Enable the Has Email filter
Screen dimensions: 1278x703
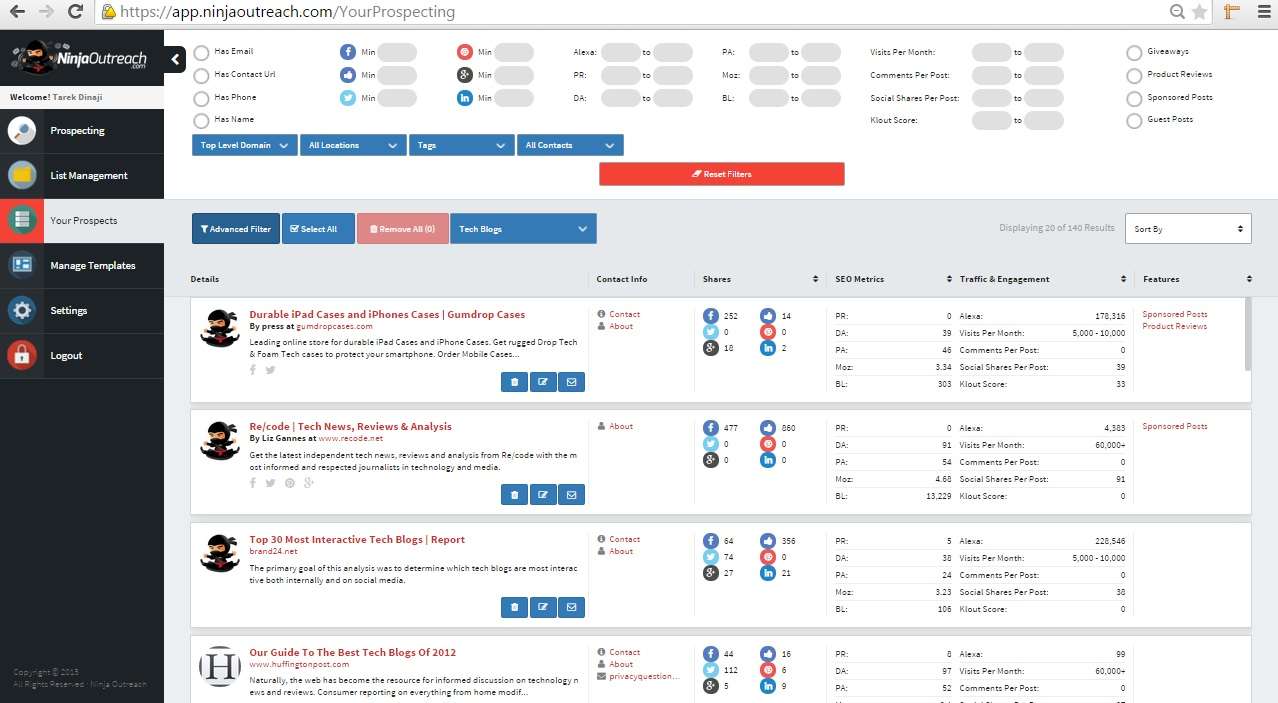(201, 52)
